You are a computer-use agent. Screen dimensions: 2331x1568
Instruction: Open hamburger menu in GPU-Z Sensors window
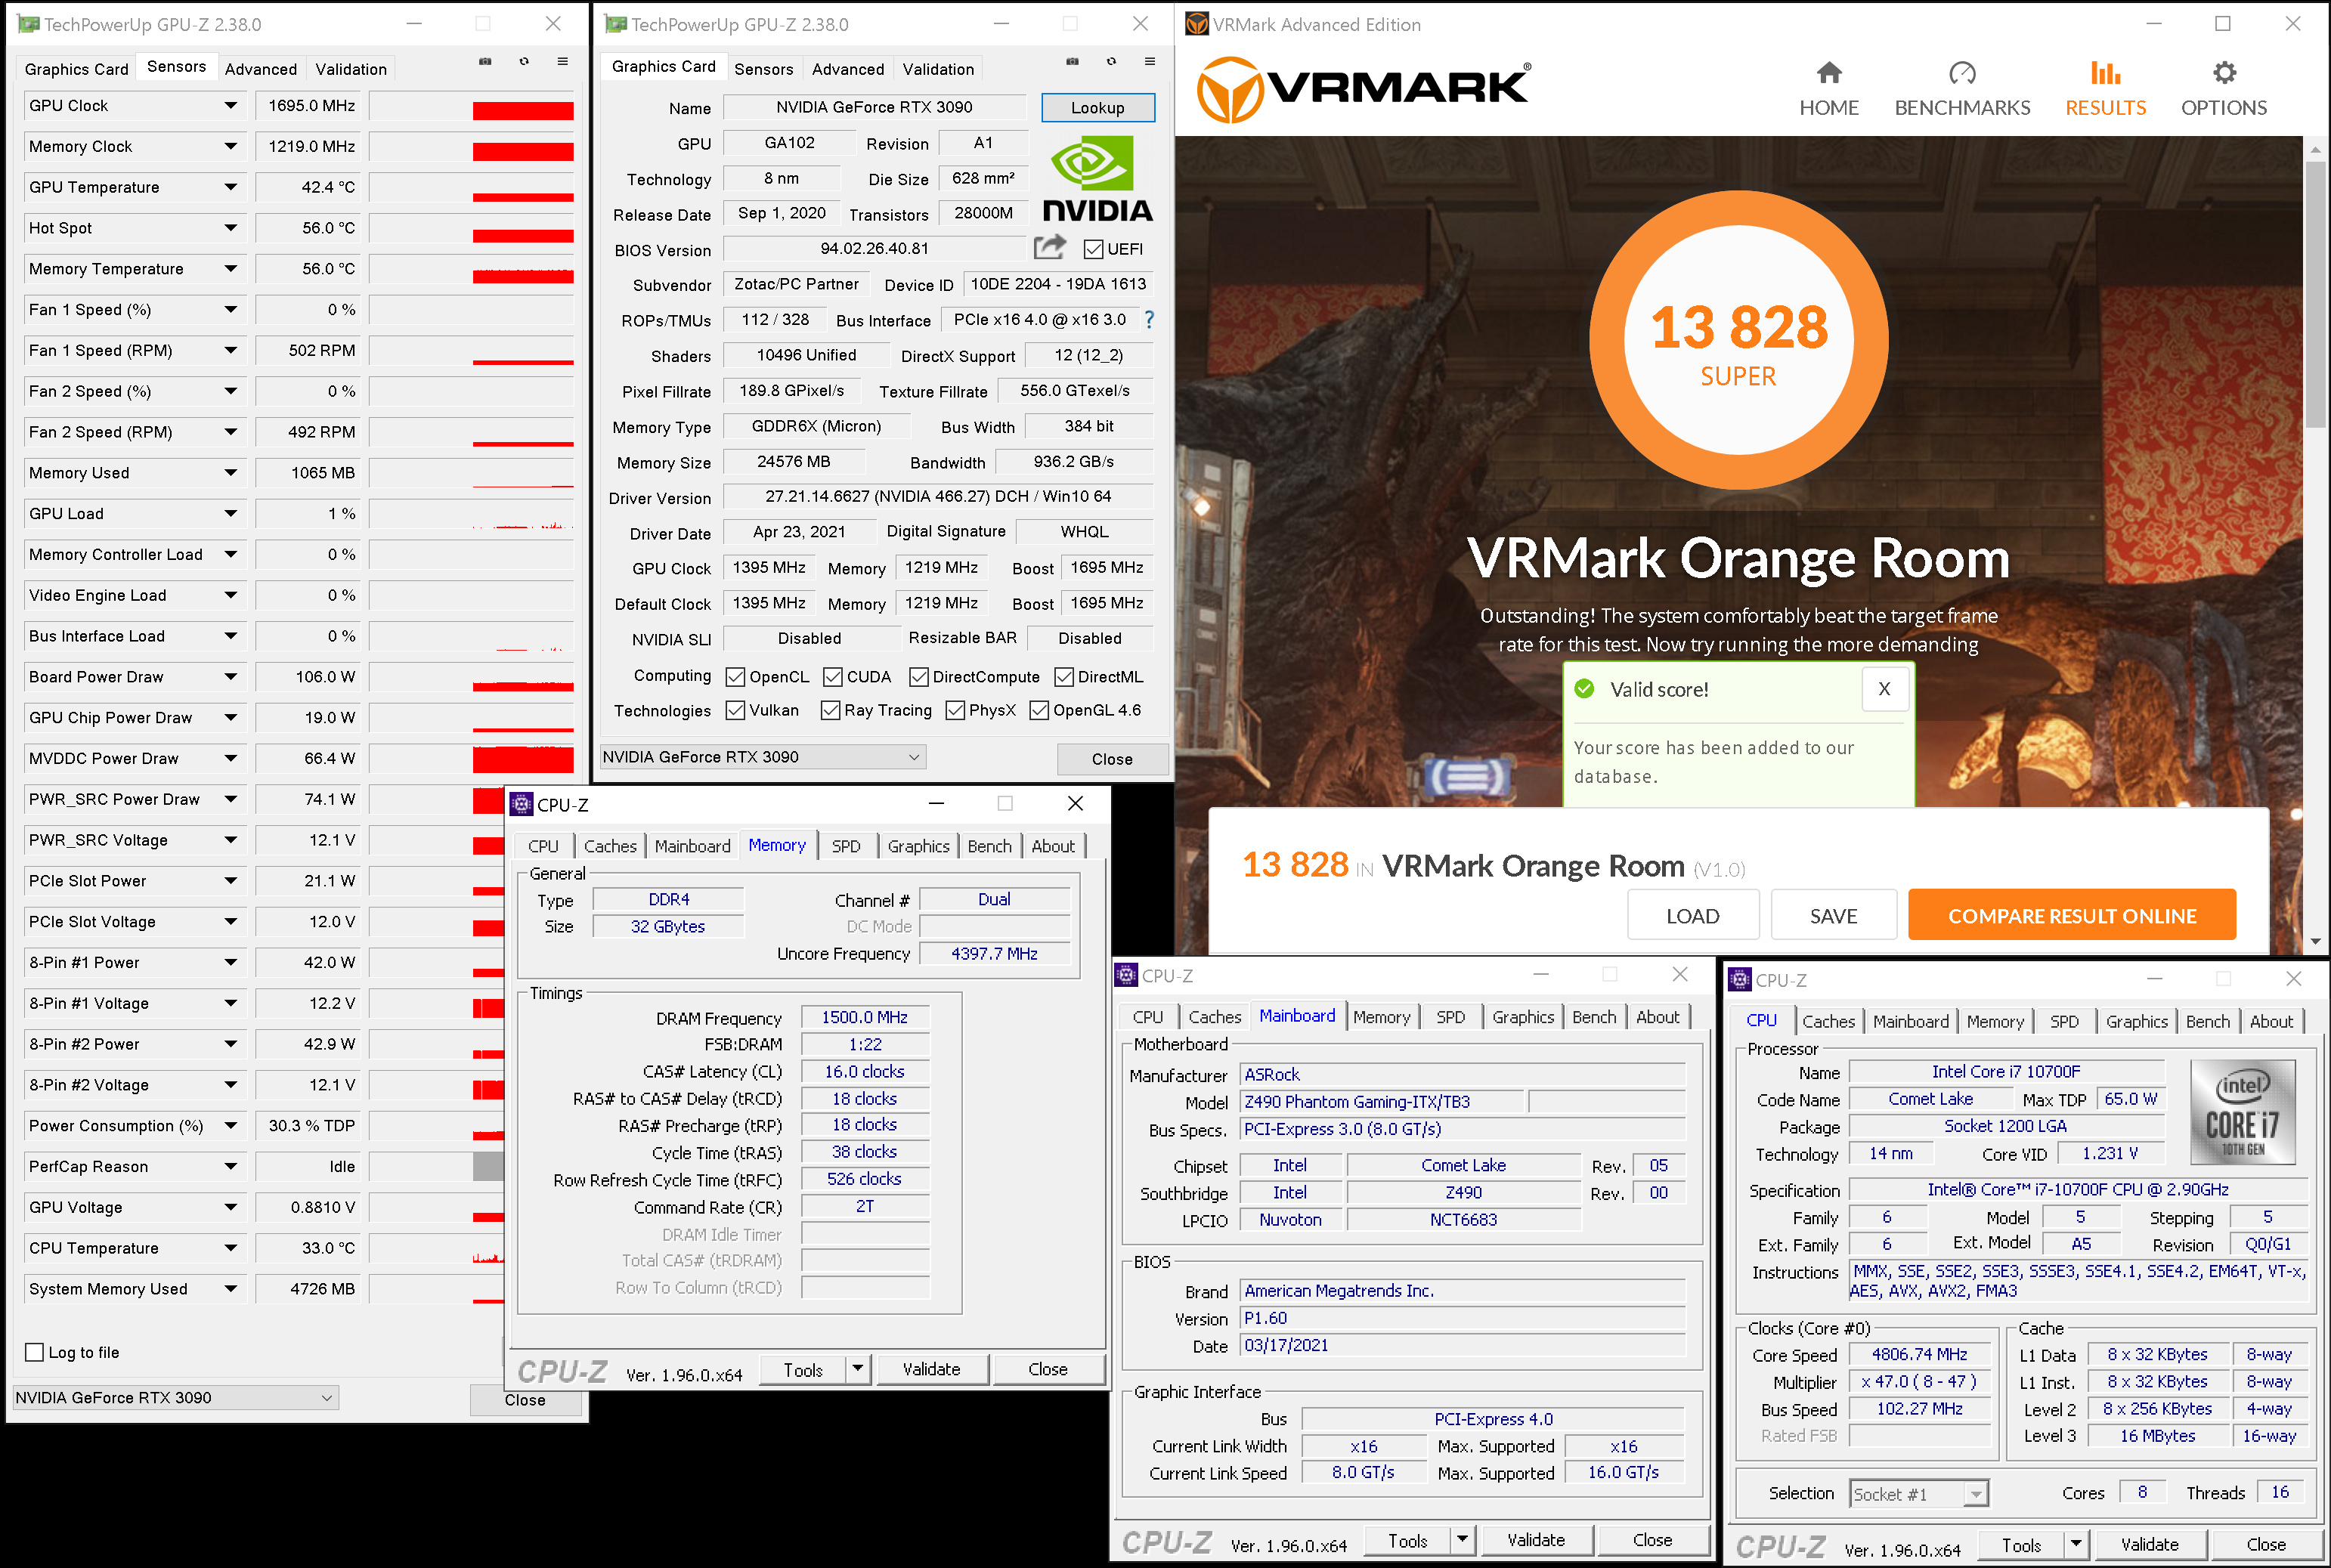pos(563,61)
